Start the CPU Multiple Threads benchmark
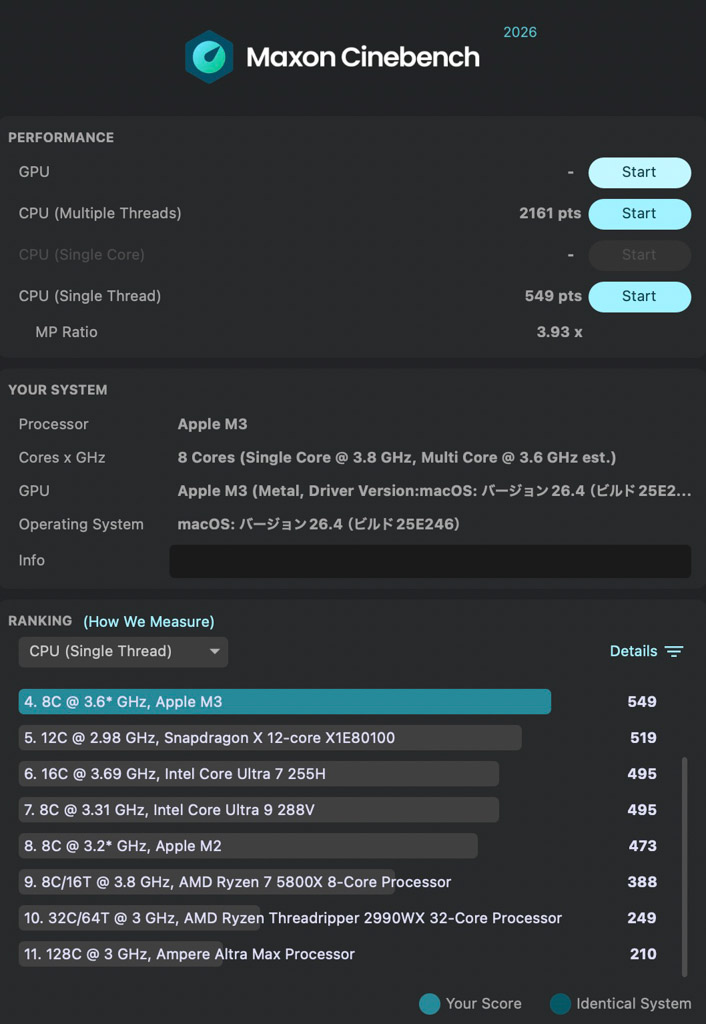 (x=639, y=213)
